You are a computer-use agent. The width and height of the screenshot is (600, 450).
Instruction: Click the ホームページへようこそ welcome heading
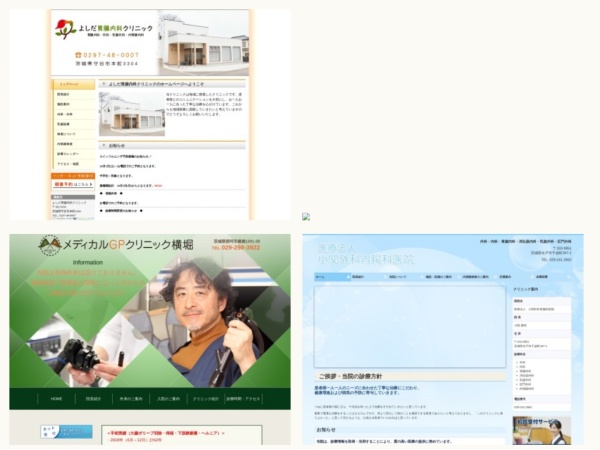[156, 84]
